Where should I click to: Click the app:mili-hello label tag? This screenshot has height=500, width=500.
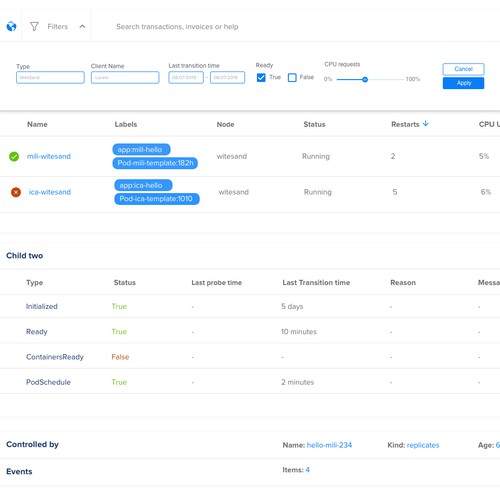tap(141, 150)
